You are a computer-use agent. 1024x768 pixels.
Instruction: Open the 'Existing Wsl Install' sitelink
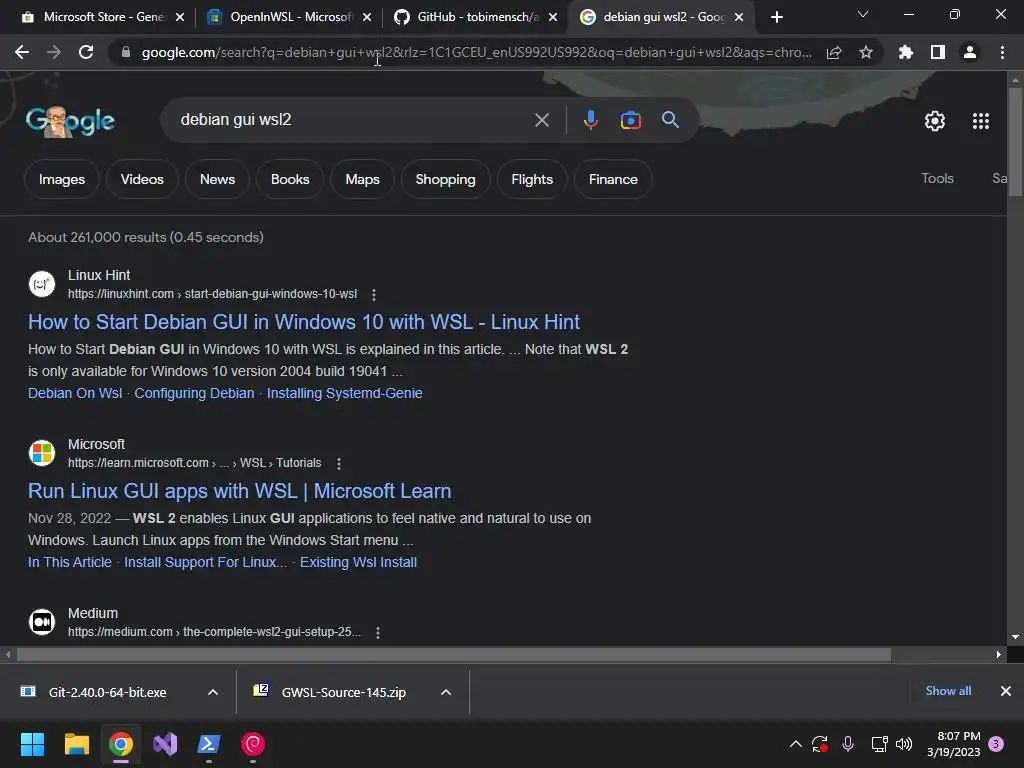tap(358, 562)
